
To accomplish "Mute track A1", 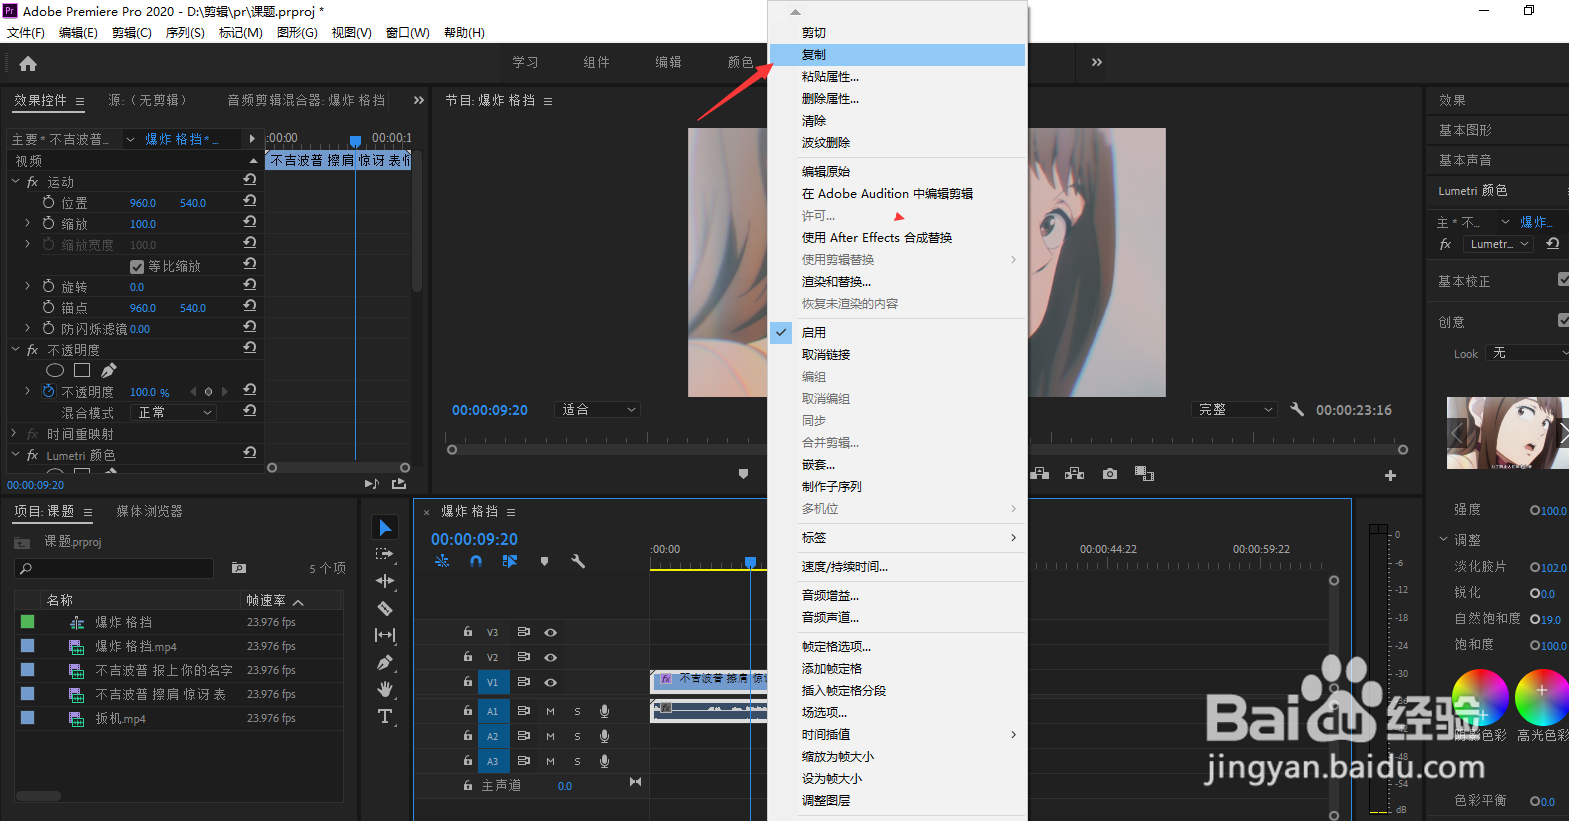I will pos(550,711).
